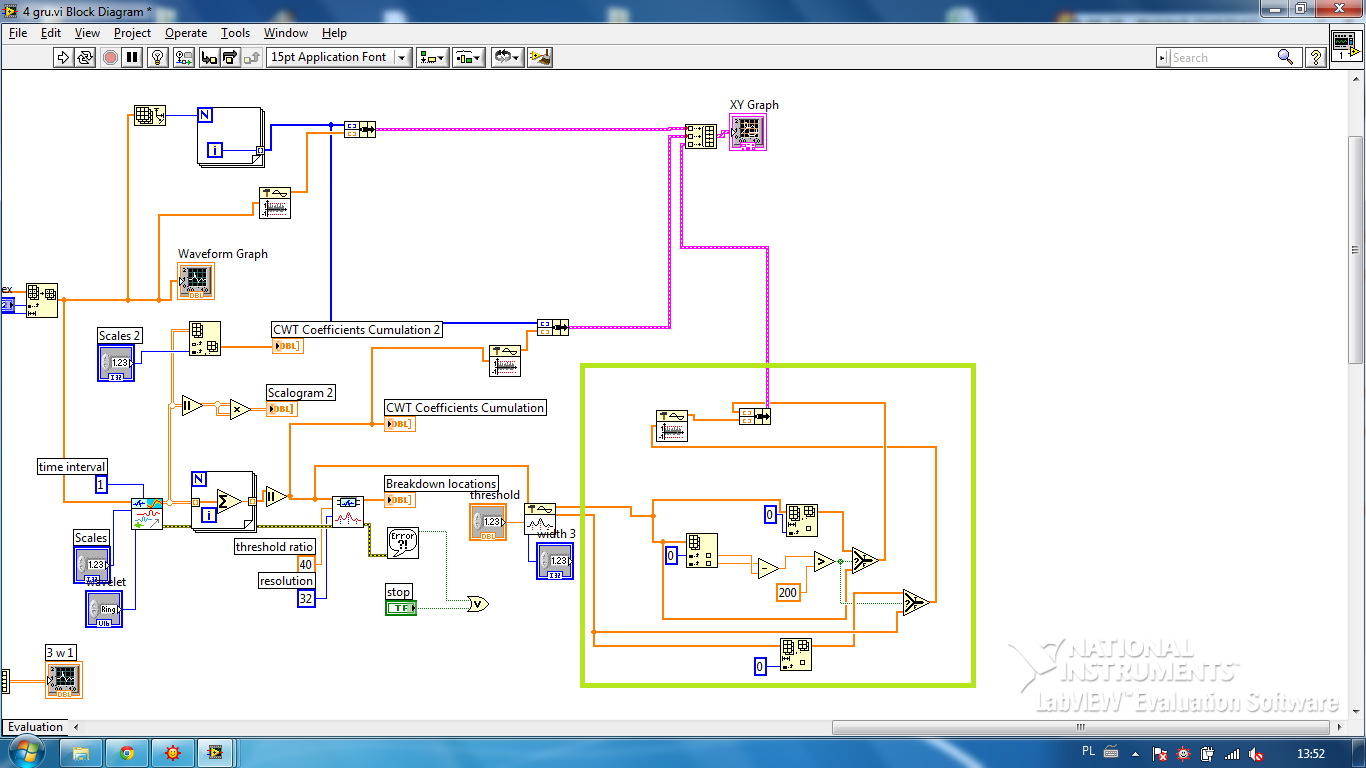Image resolution: width=1366 pixels, height=768 pixels.
Task: Click the Abort Execution button
Action: (x=110, y=57)
